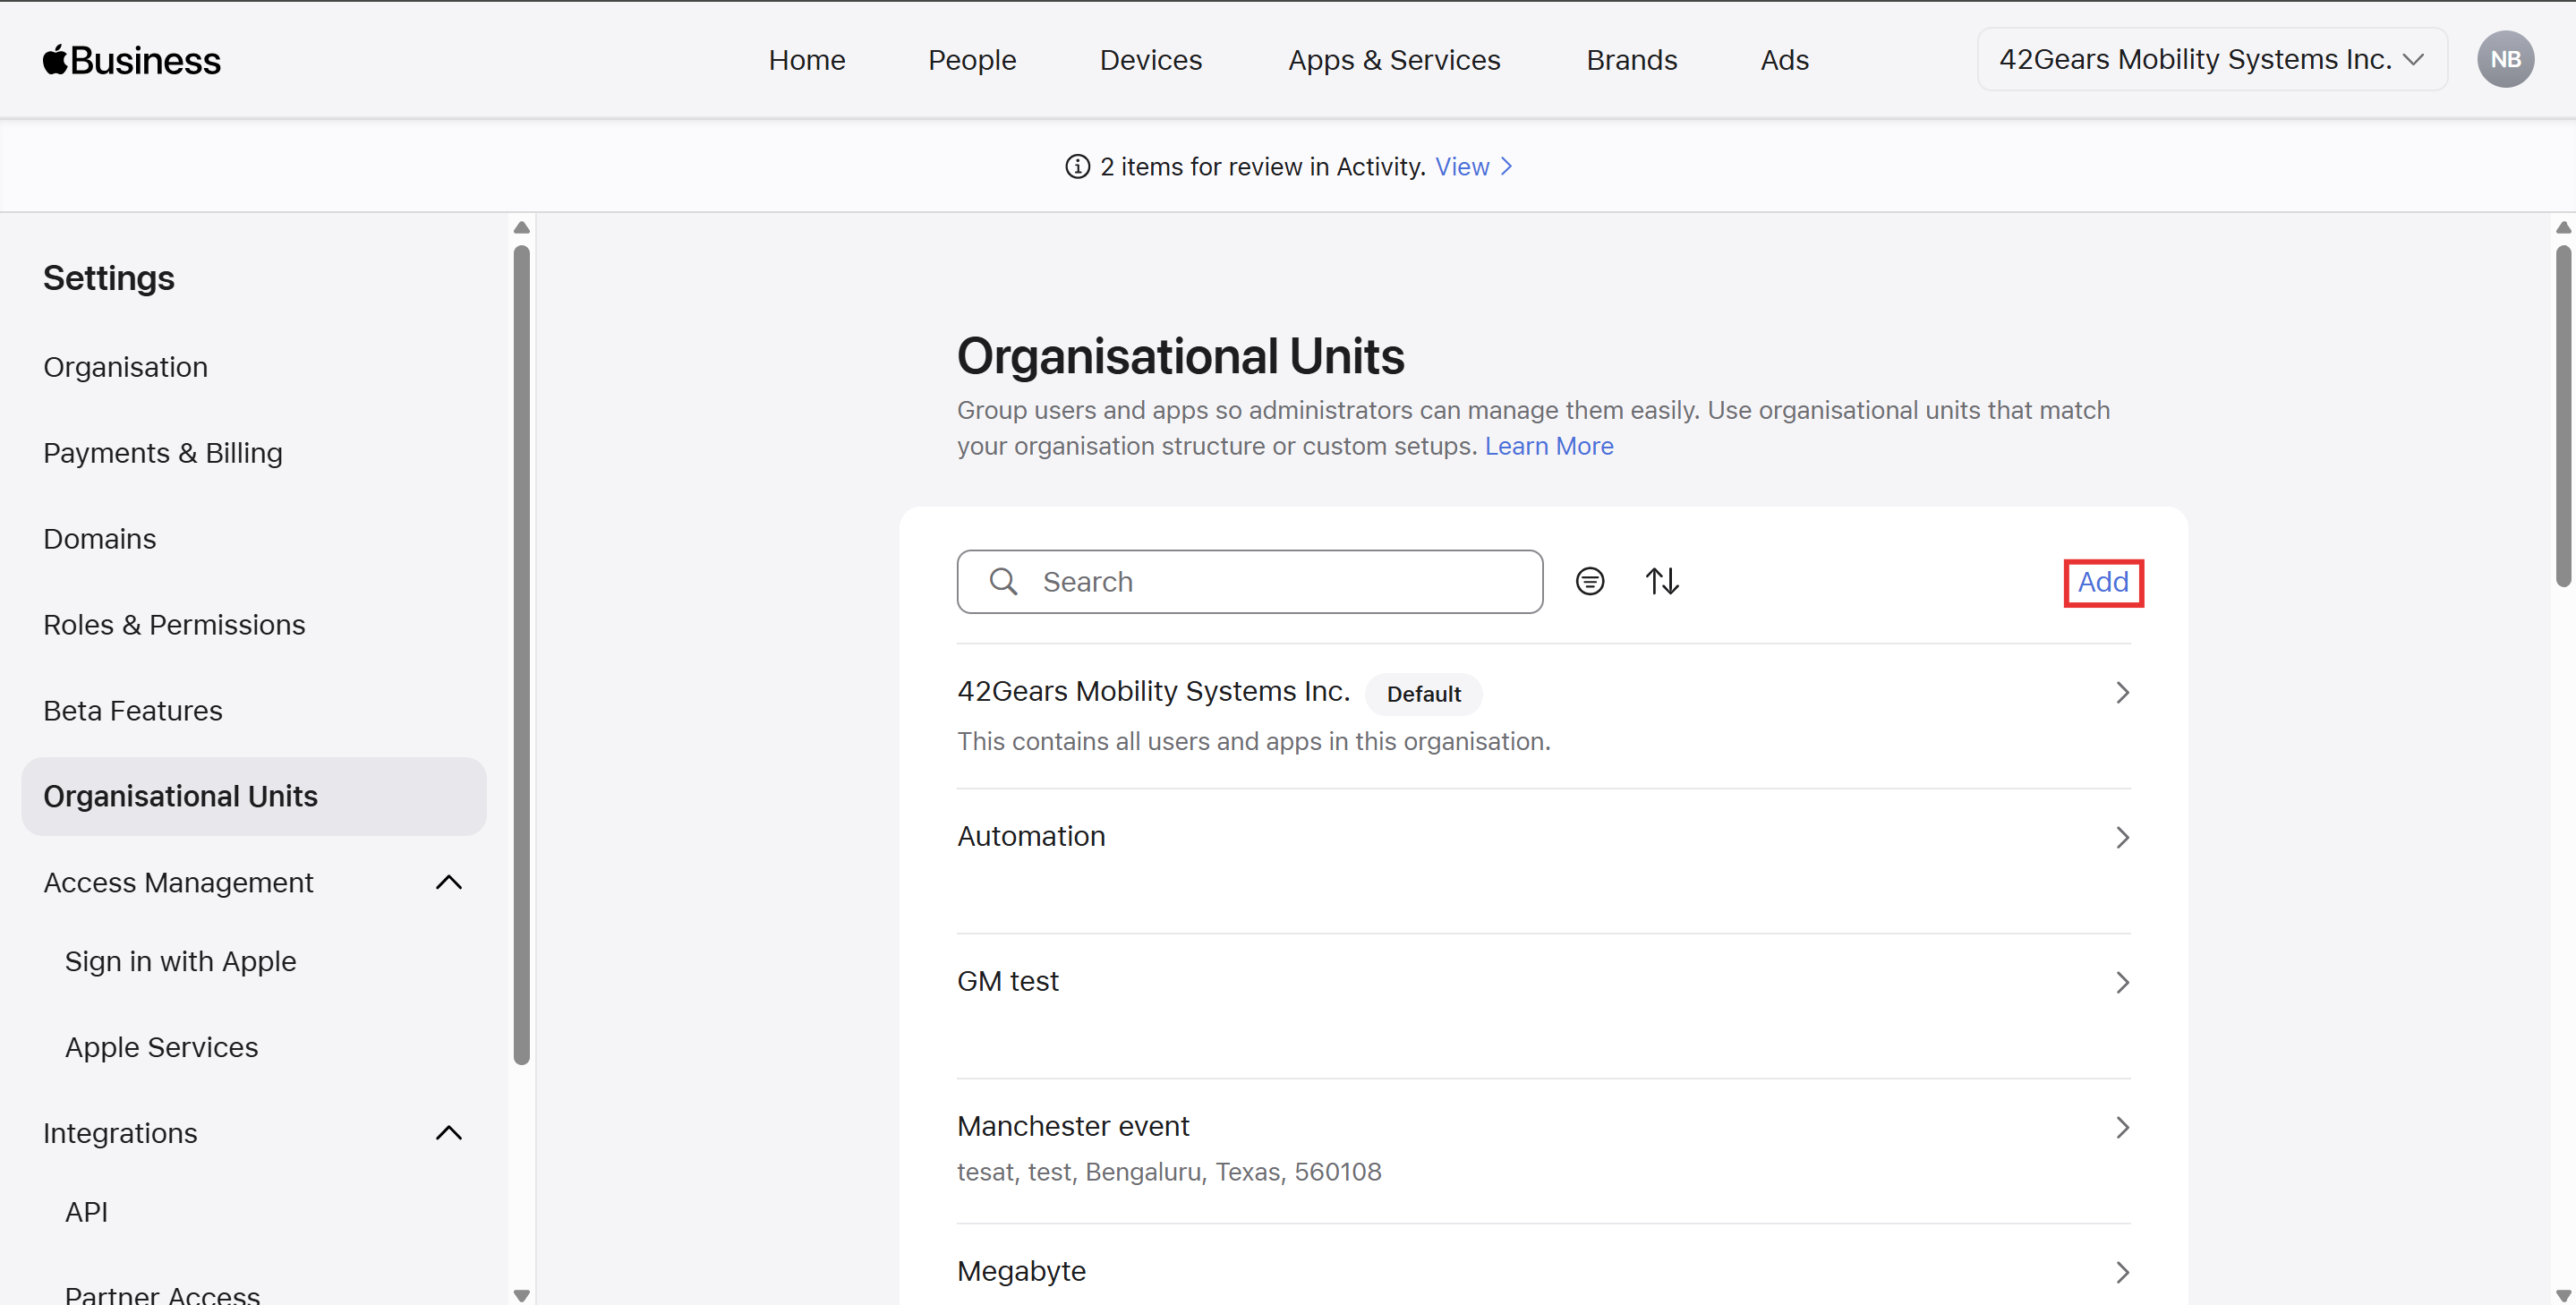Open the Manchester event unit chevron
The height and width of the screenshot is (1305, 2576).
(x=2122, y=1127)
